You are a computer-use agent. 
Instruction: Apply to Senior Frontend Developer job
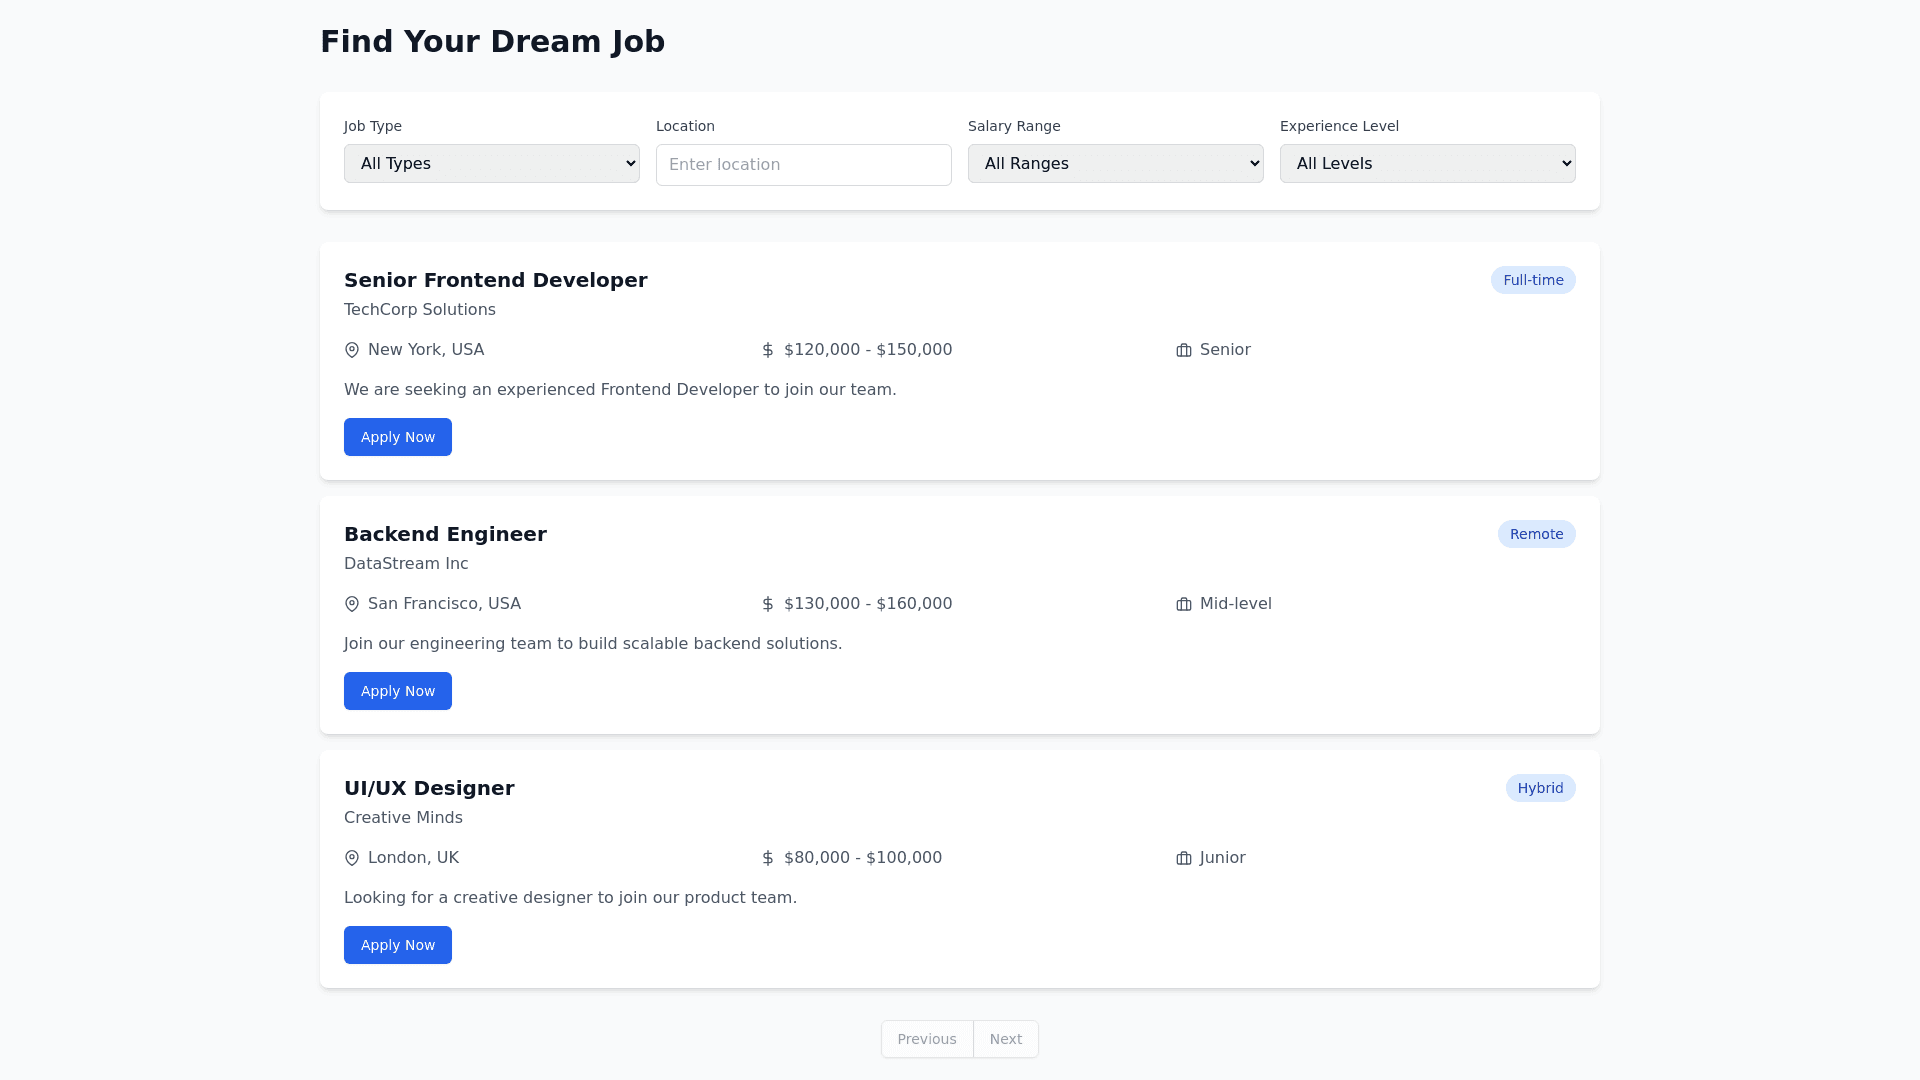click(x=398, y=437)
